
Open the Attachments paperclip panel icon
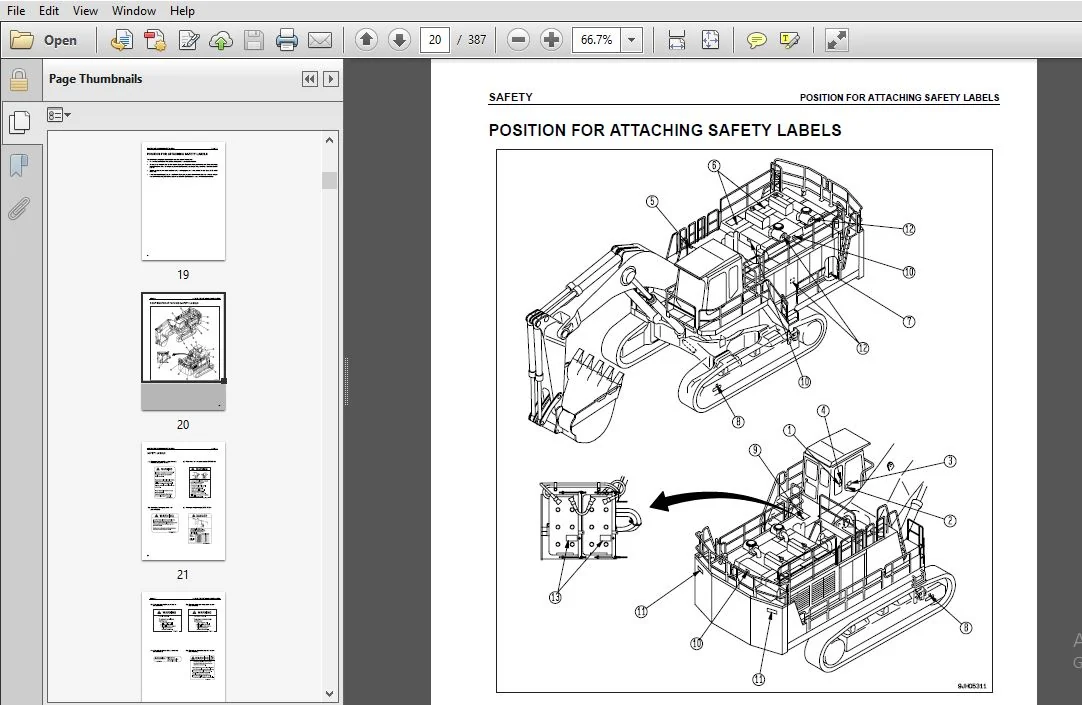pos(19,208)
